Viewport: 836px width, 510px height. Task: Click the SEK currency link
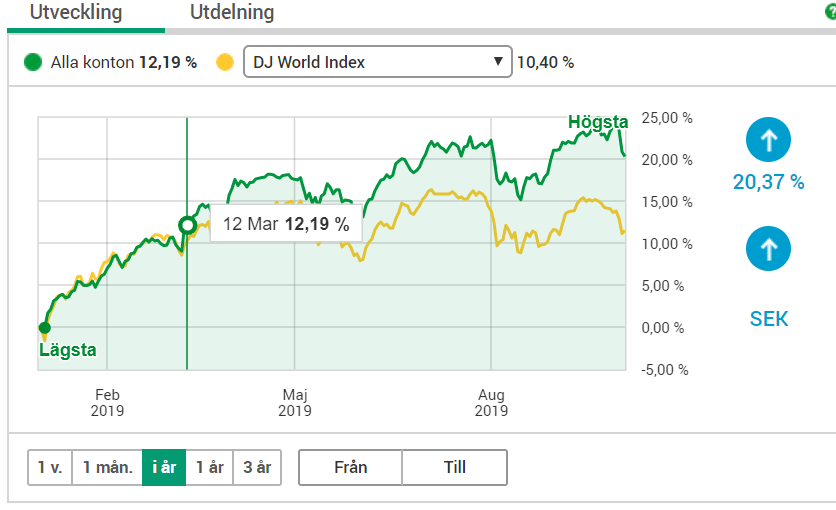click(768, 319)
